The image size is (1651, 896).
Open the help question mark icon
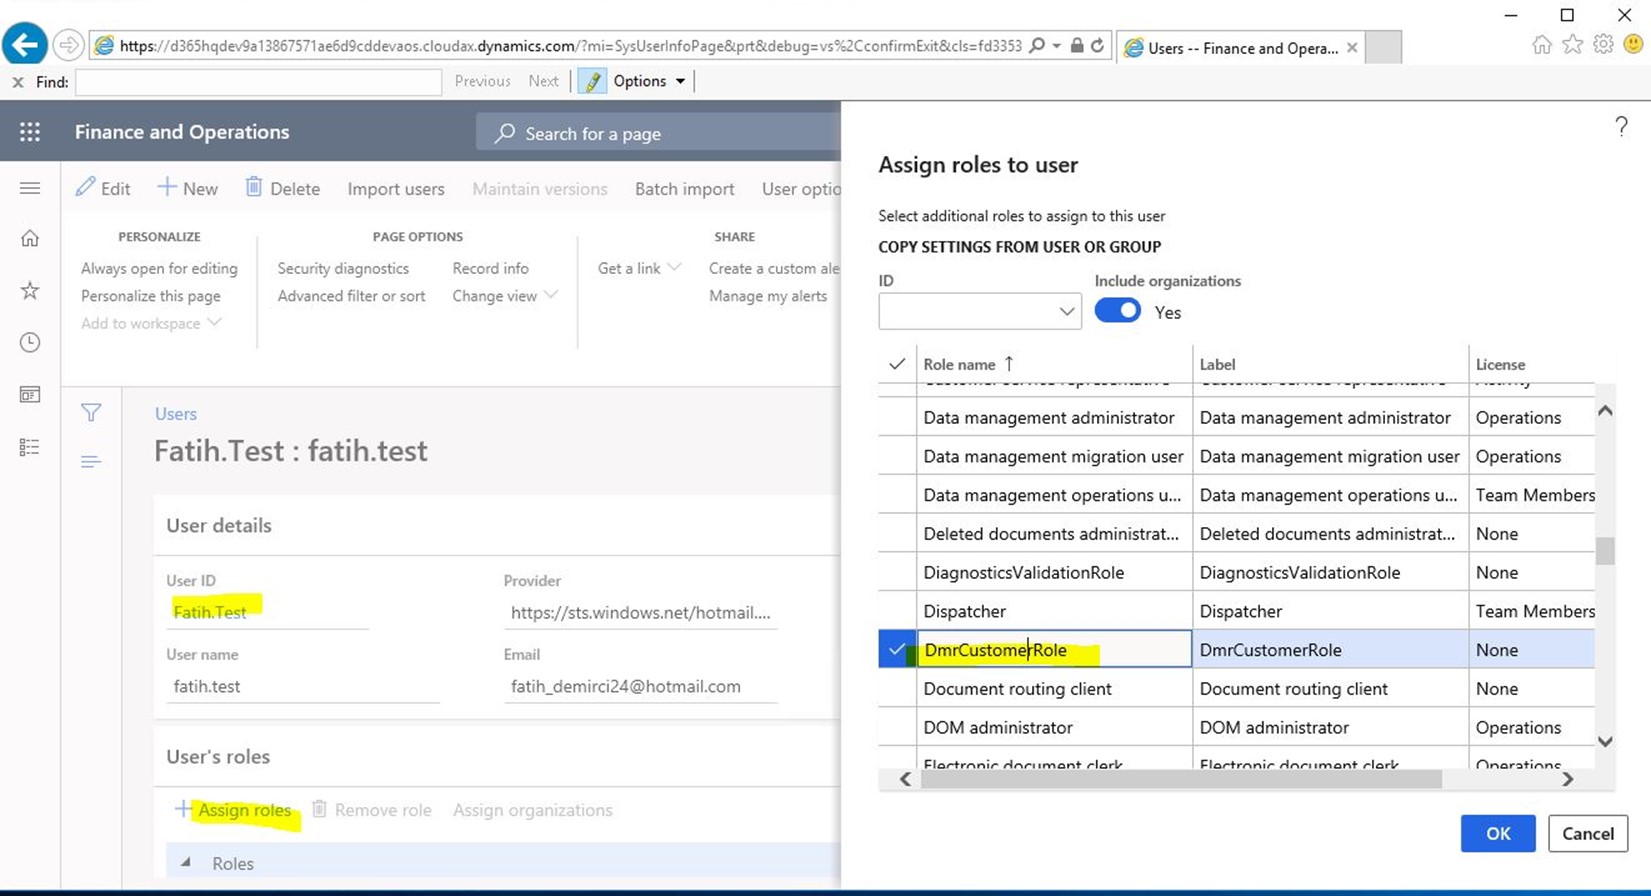click(x=1621, y=126)
